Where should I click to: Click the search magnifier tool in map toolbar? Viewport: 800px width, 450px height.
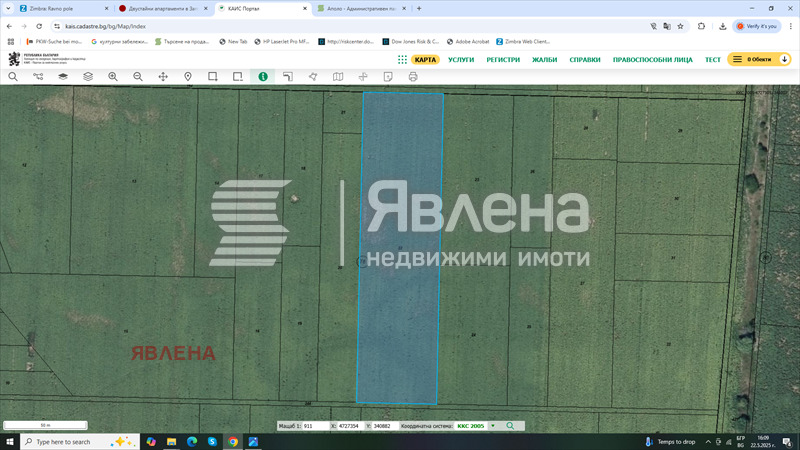[13, 76]
